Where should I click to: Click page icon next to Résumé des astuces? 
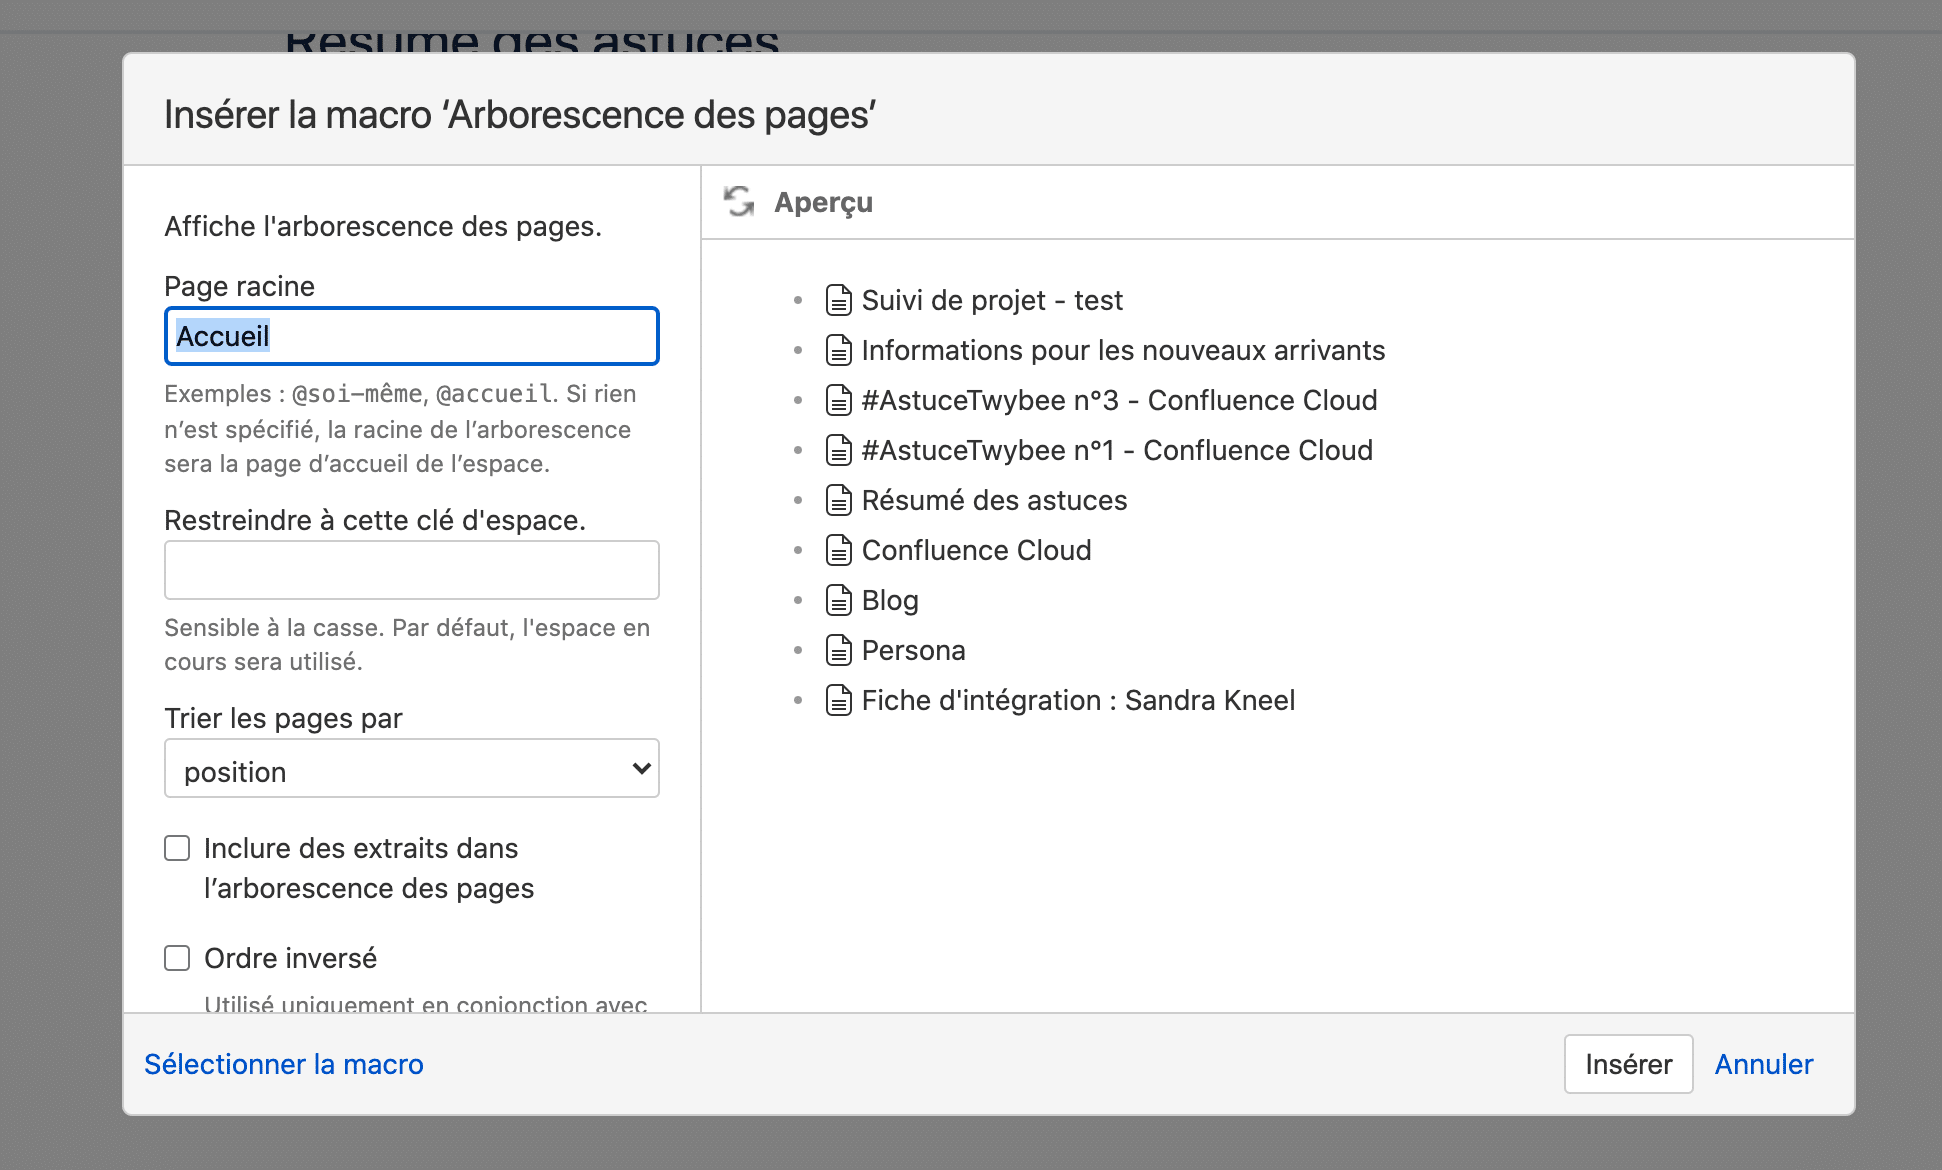[839, 500]
